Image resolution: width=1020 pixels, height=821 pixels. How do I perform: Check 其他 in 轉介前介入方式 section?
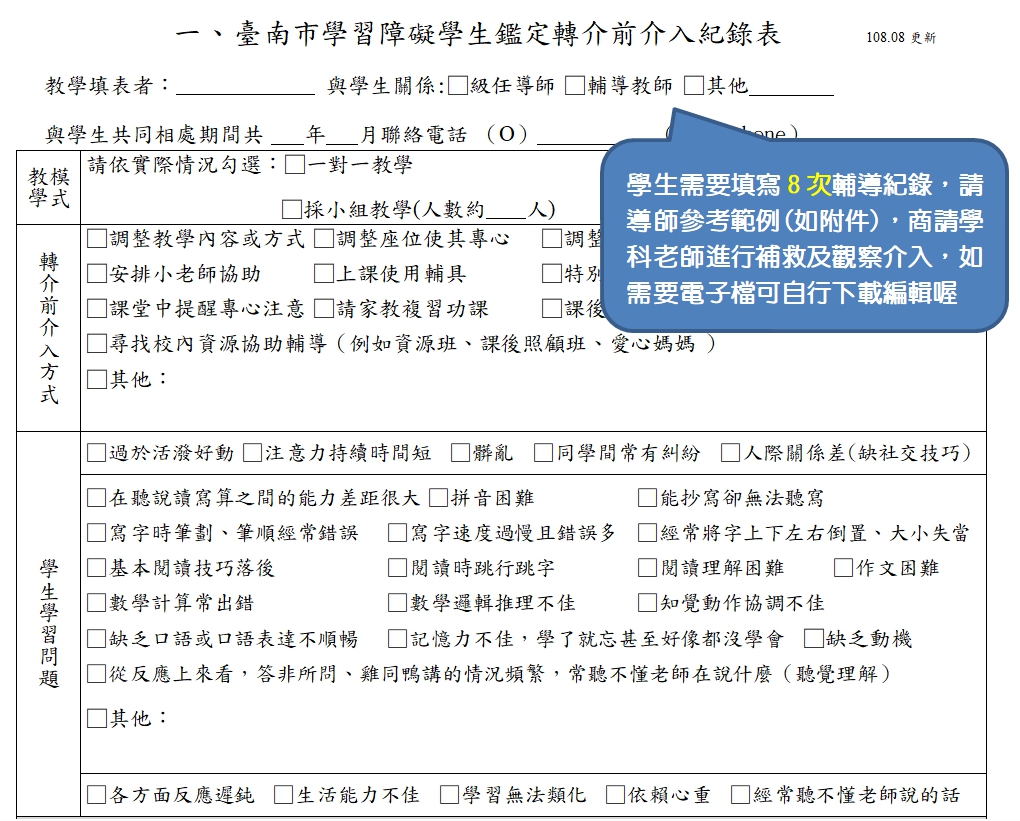(97, 379)
